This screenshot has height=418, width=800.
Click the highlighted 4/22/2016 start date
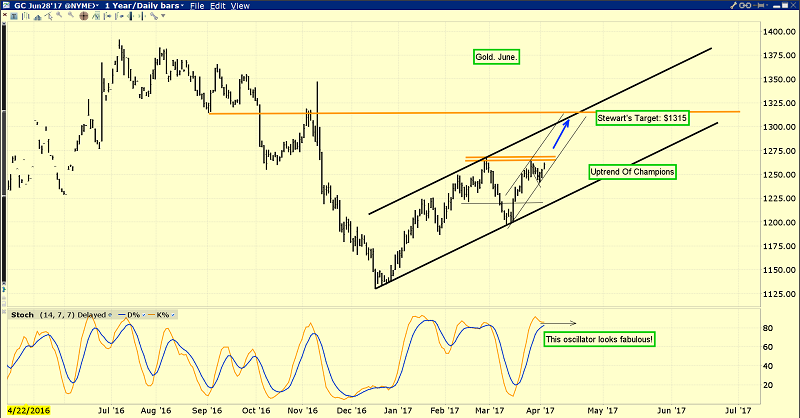pos(29,410)
